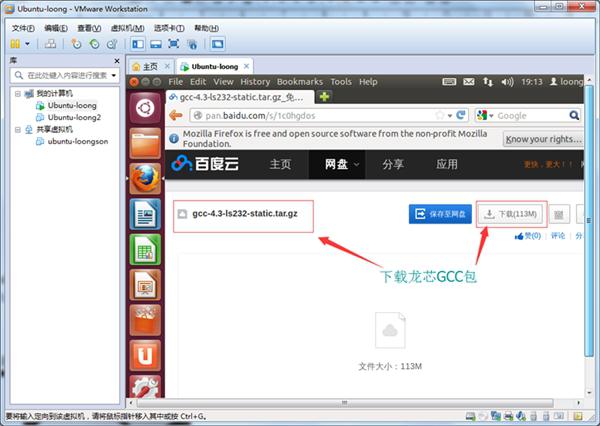Collapse the 我的计算机 tree node
The width and height of the screenshot is (600, 426).
18,93
